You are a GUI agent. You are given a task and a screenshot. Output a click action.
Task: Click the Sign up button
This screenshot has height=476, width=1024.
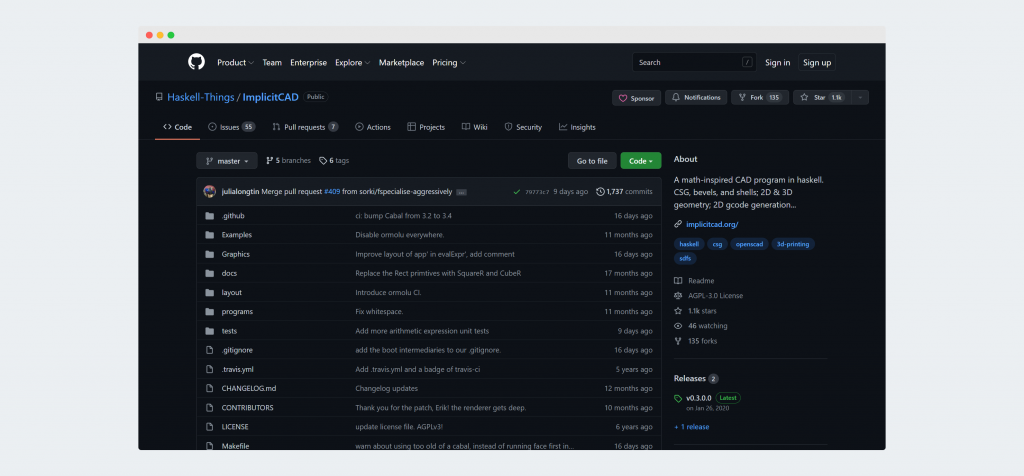(x=817, y=63)
